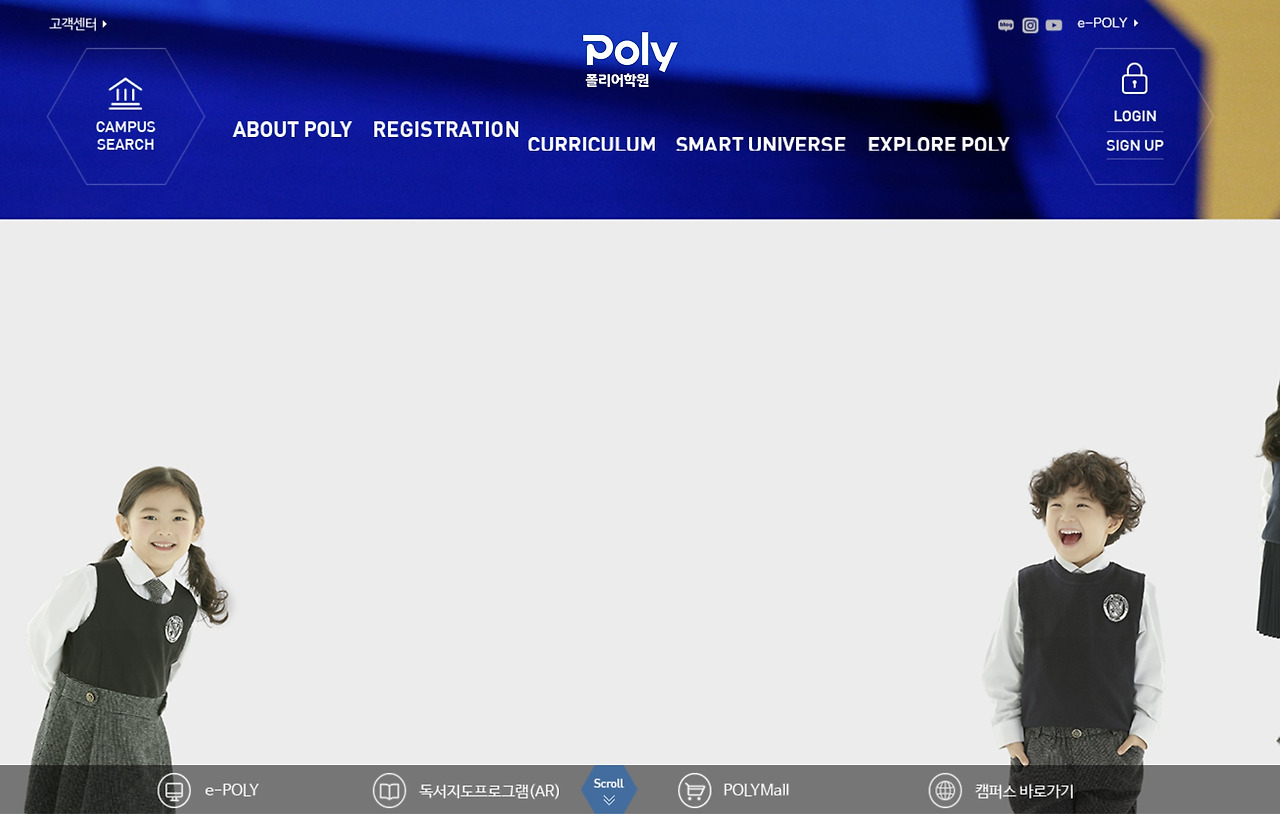Expand the 고객센터 arrow menu

(78, 24)
